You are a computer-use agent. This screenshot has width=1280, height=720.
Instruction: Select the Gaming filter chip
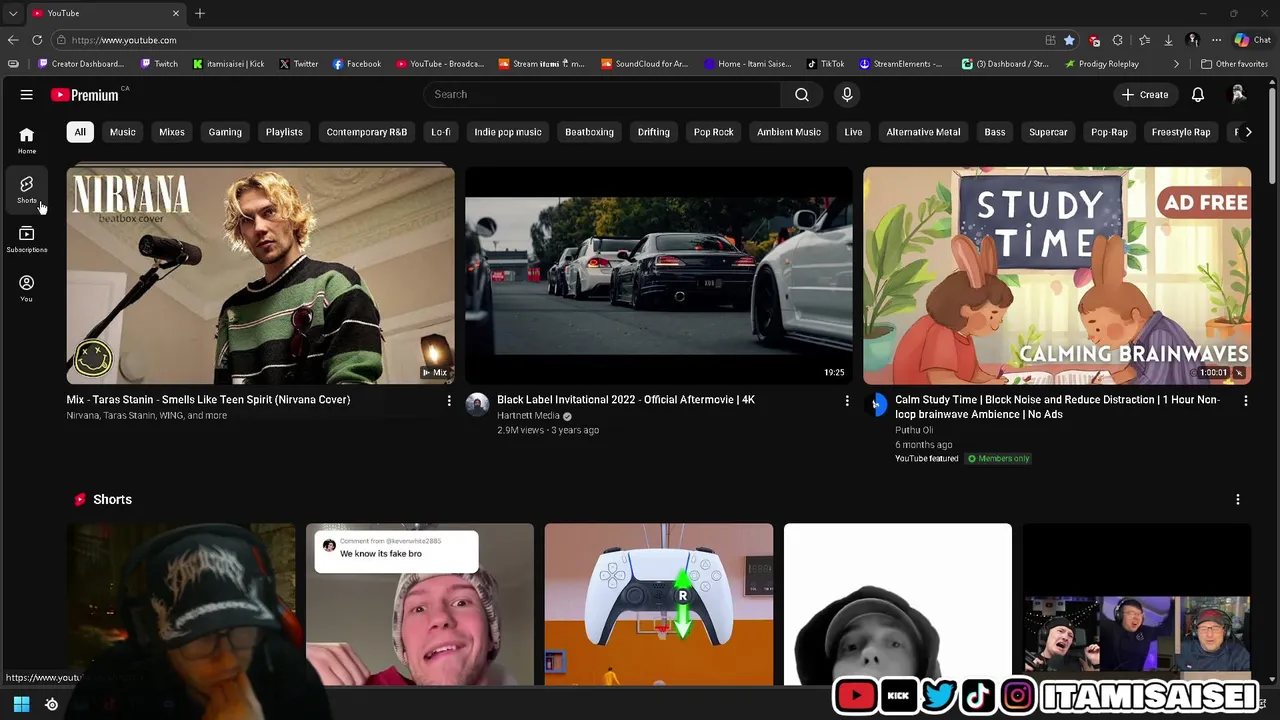(225, 132)
